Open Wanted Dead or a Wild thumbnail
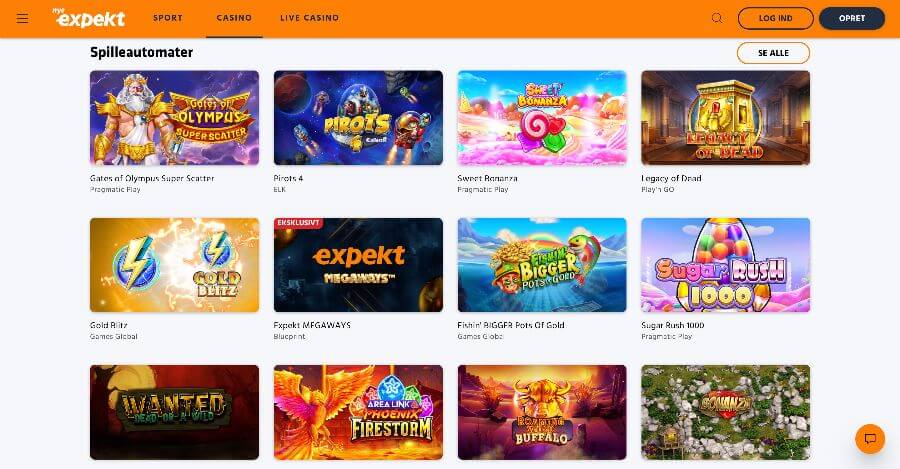The image size is (900, 469). click(x=174, y=412)
